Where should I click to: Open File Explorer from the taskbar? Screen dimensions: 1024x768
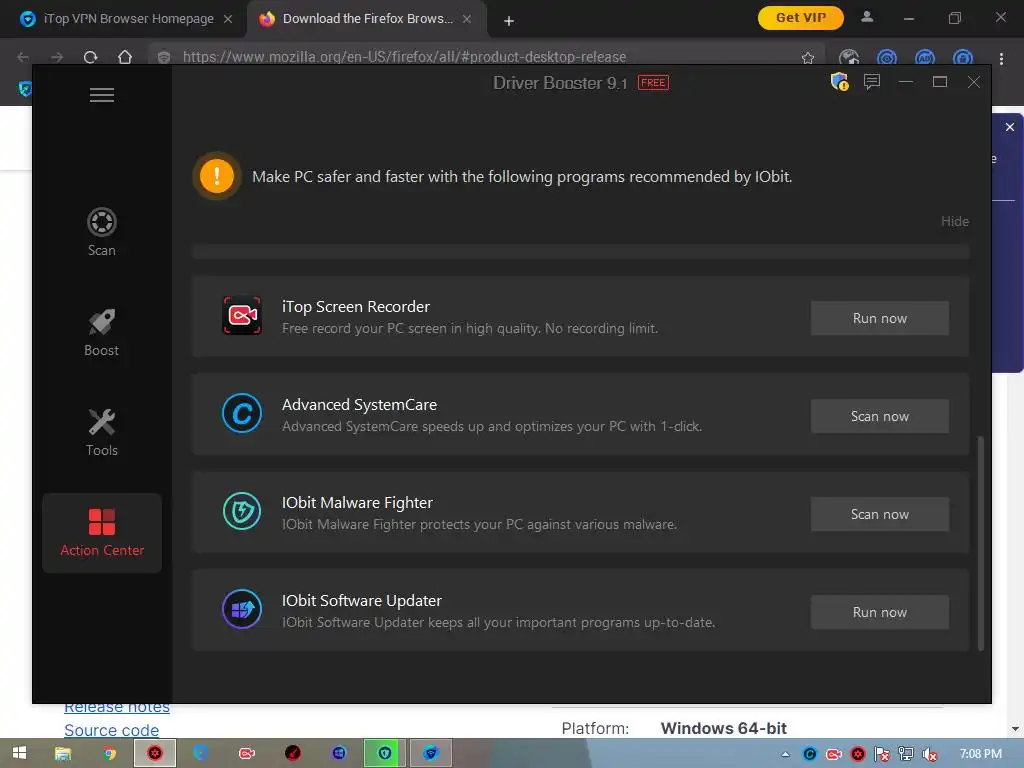(63, 754)
